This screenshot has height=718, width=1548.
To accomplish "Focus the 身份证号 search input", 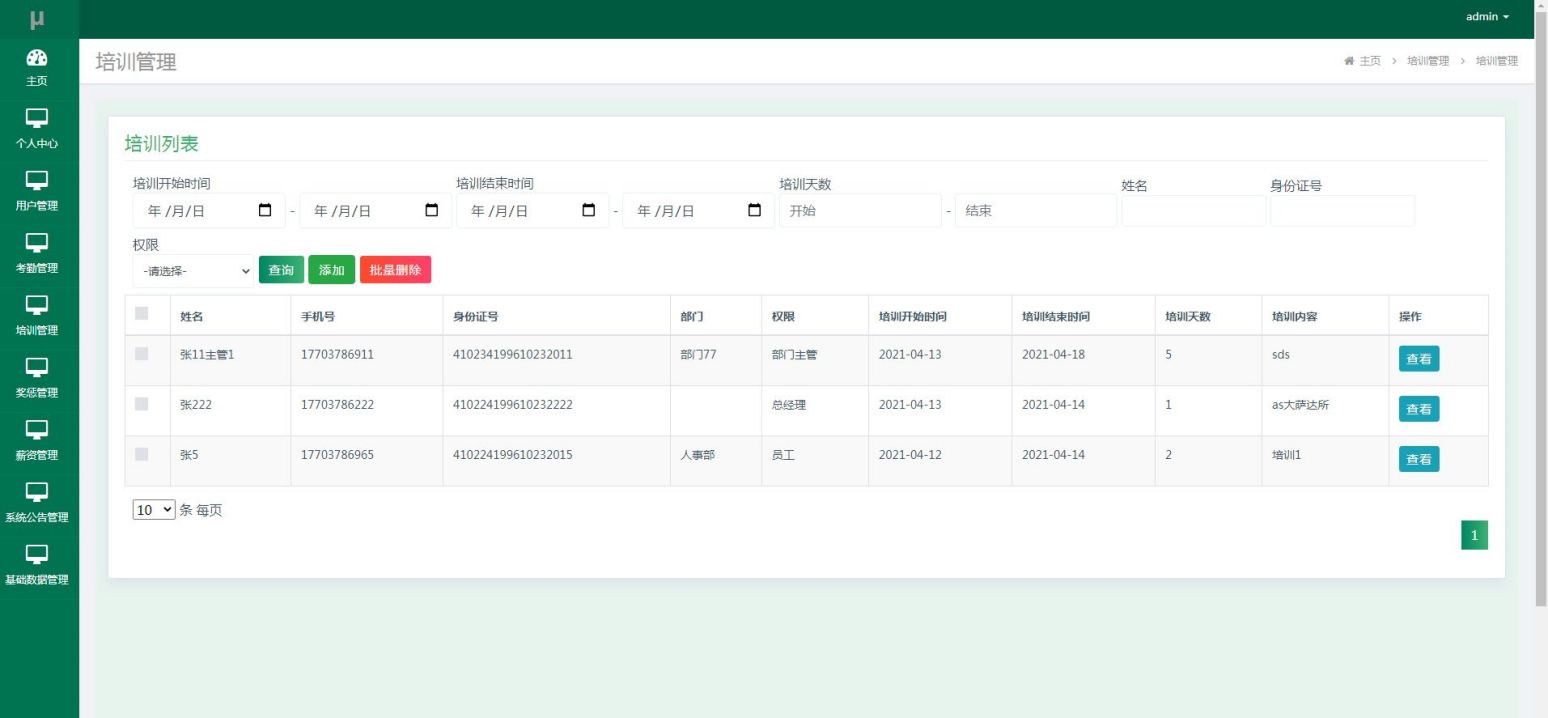I will tap(1343, 211).
